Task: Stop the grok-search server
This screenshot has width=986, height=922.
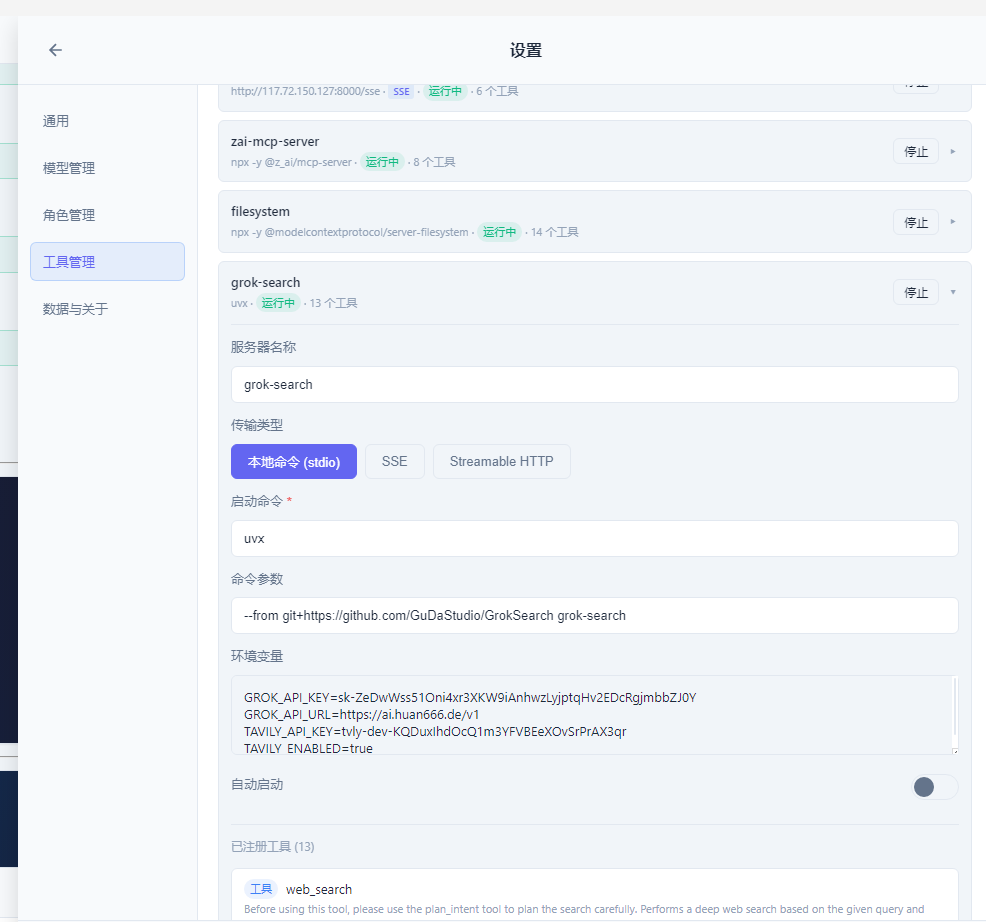Action: 915,293
